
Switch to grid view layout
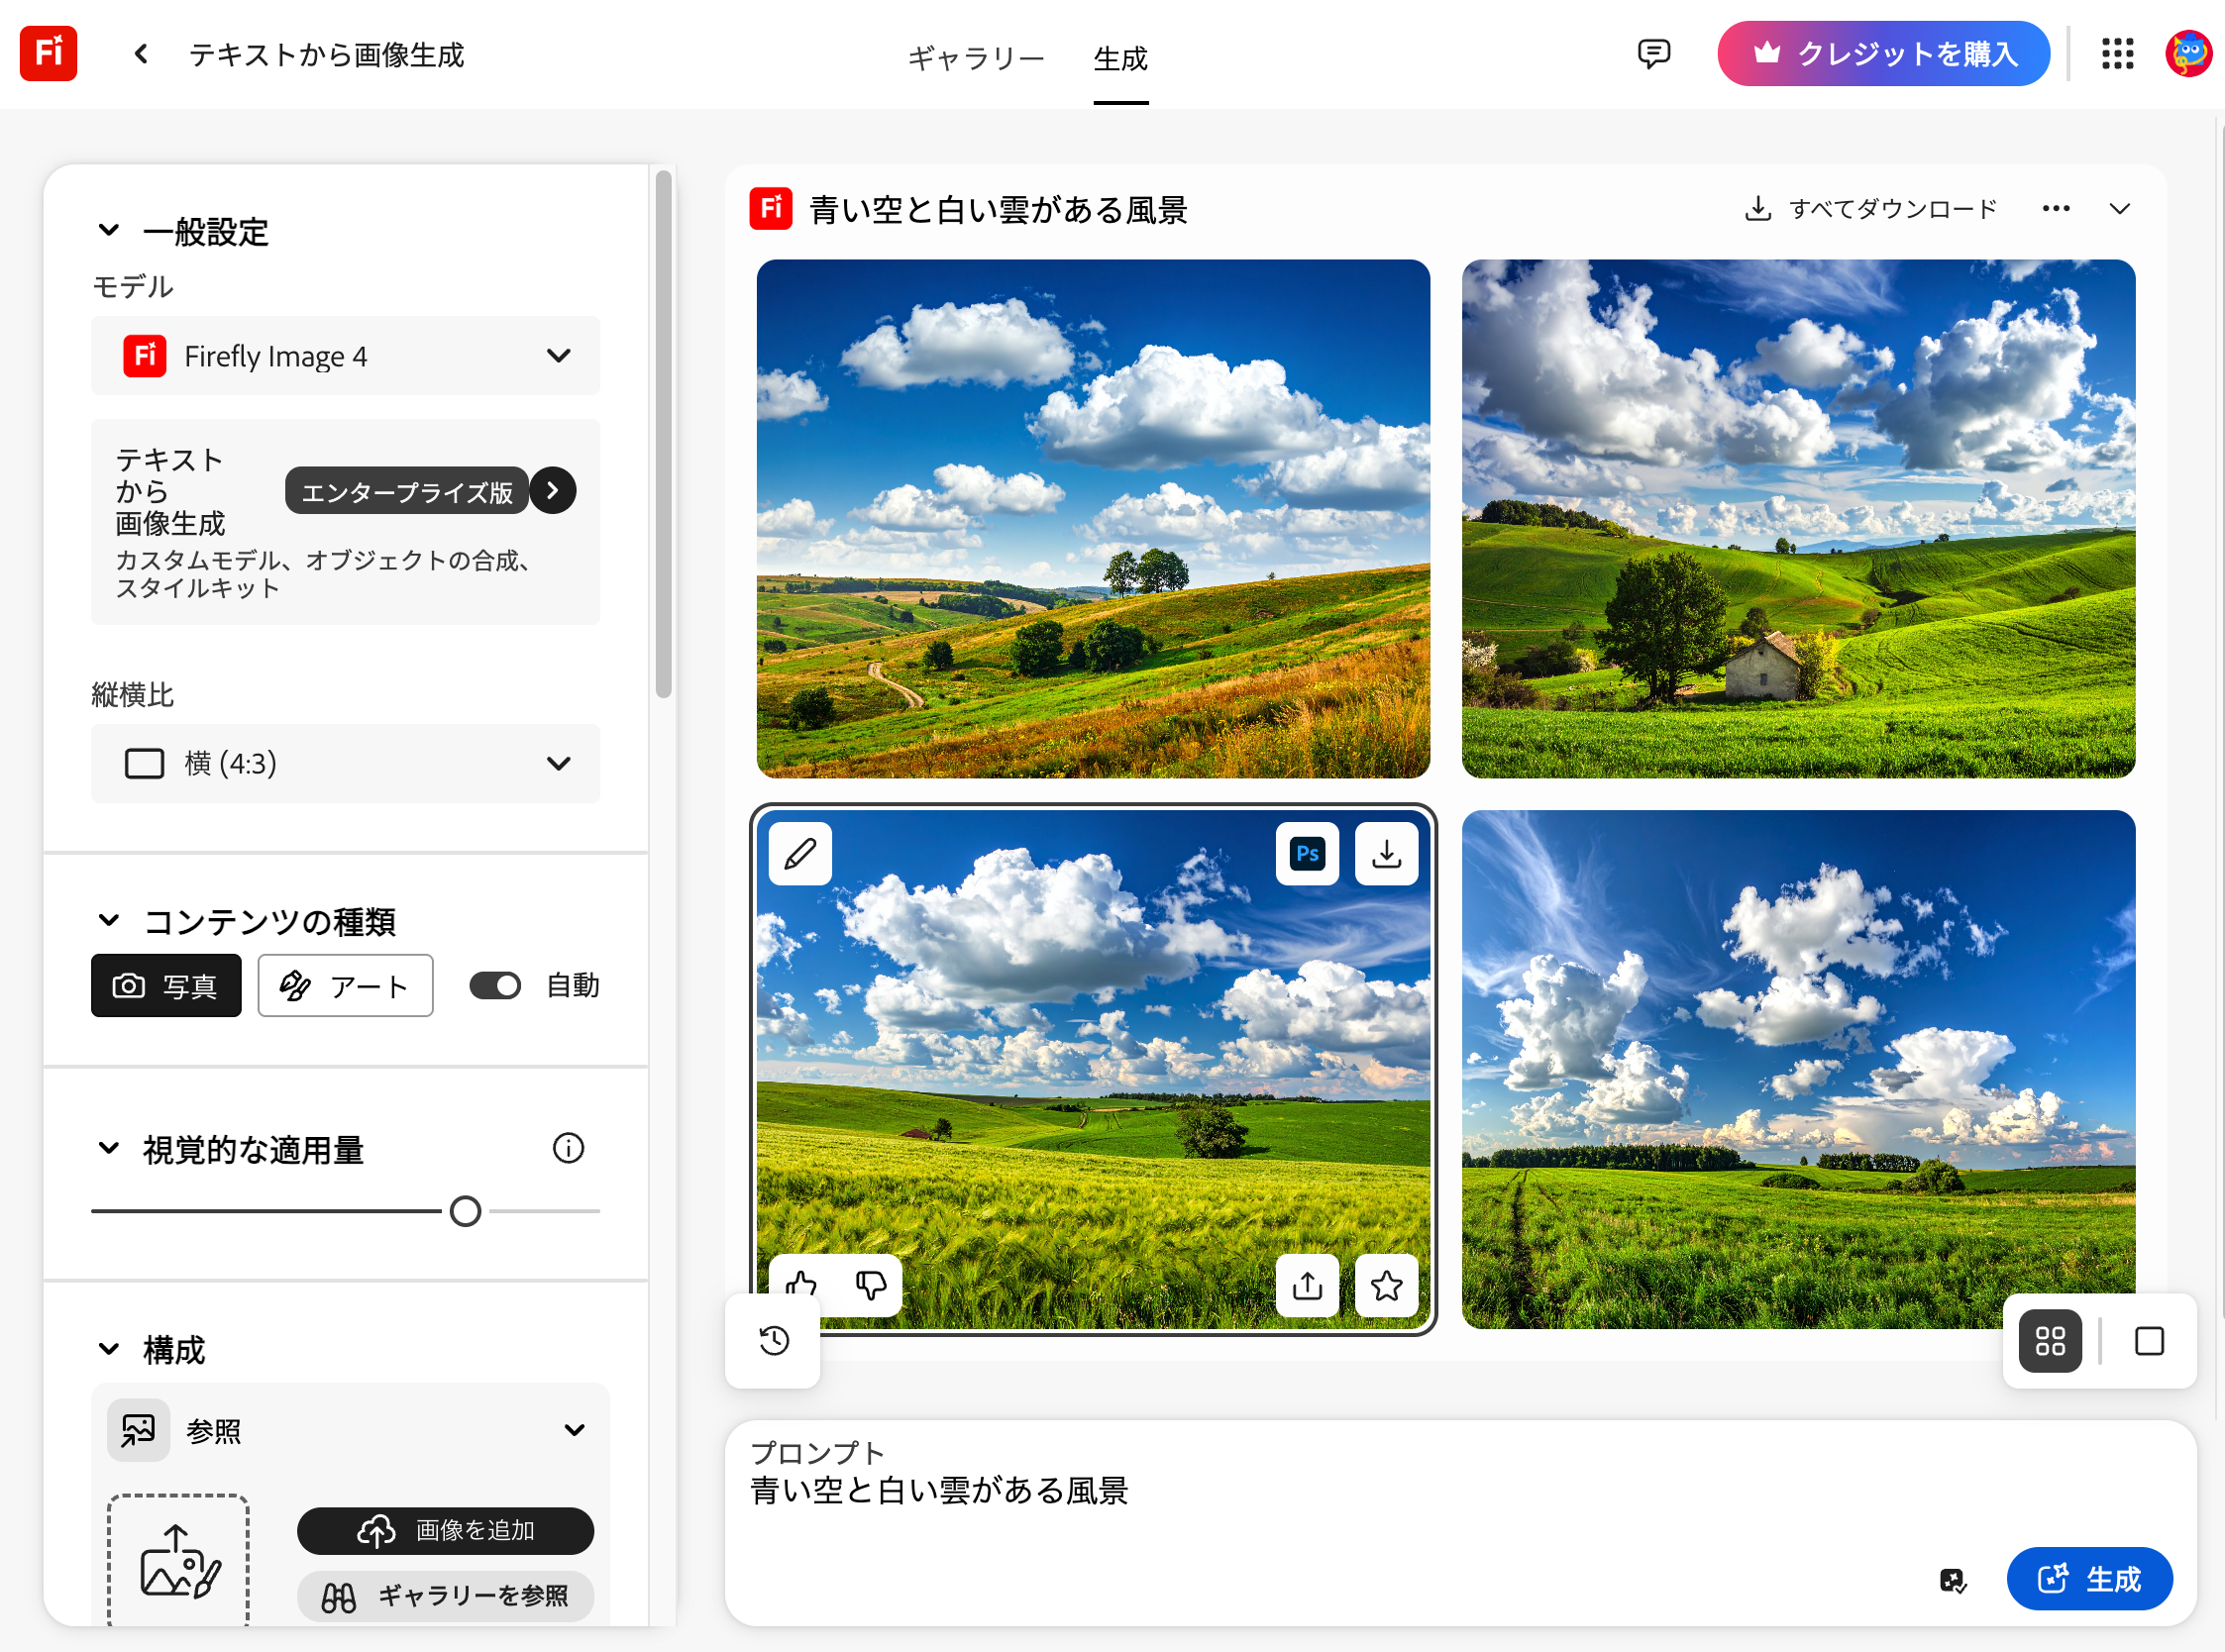pyautogui.click(x=2049, y=1341)
